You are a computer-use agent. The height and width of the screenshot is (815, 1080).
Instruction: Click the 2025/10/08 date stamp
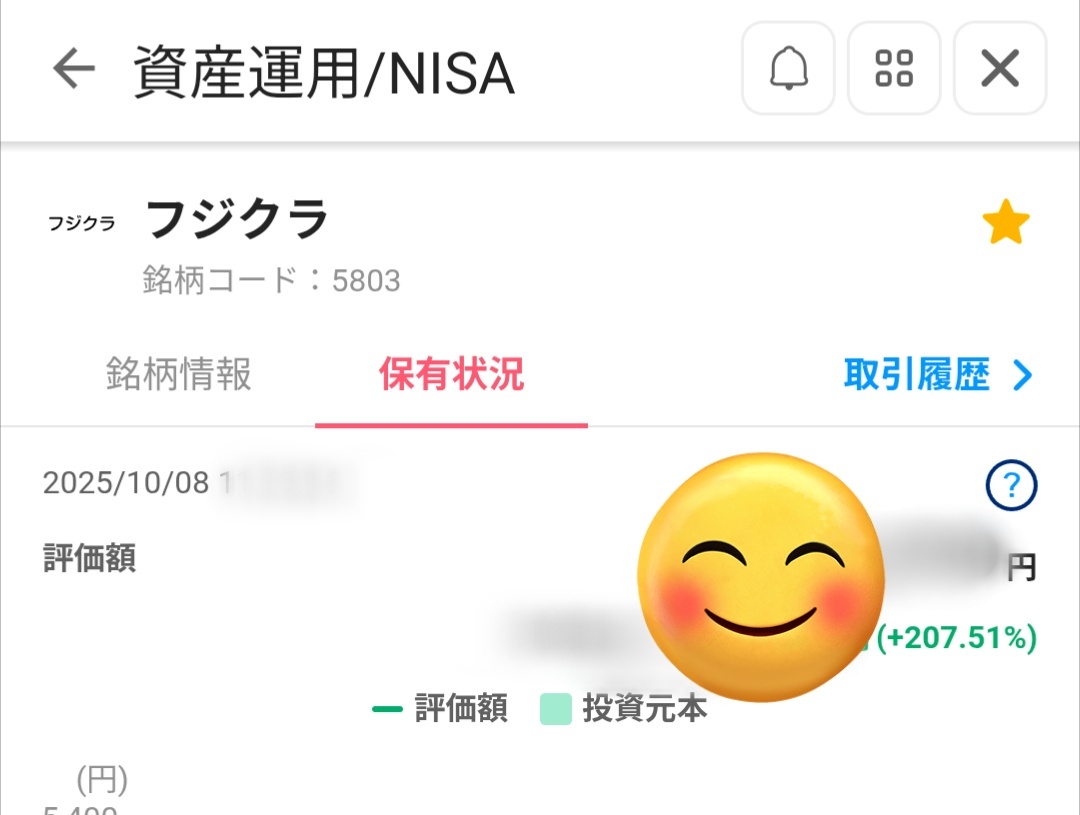[x=126, y=483]
